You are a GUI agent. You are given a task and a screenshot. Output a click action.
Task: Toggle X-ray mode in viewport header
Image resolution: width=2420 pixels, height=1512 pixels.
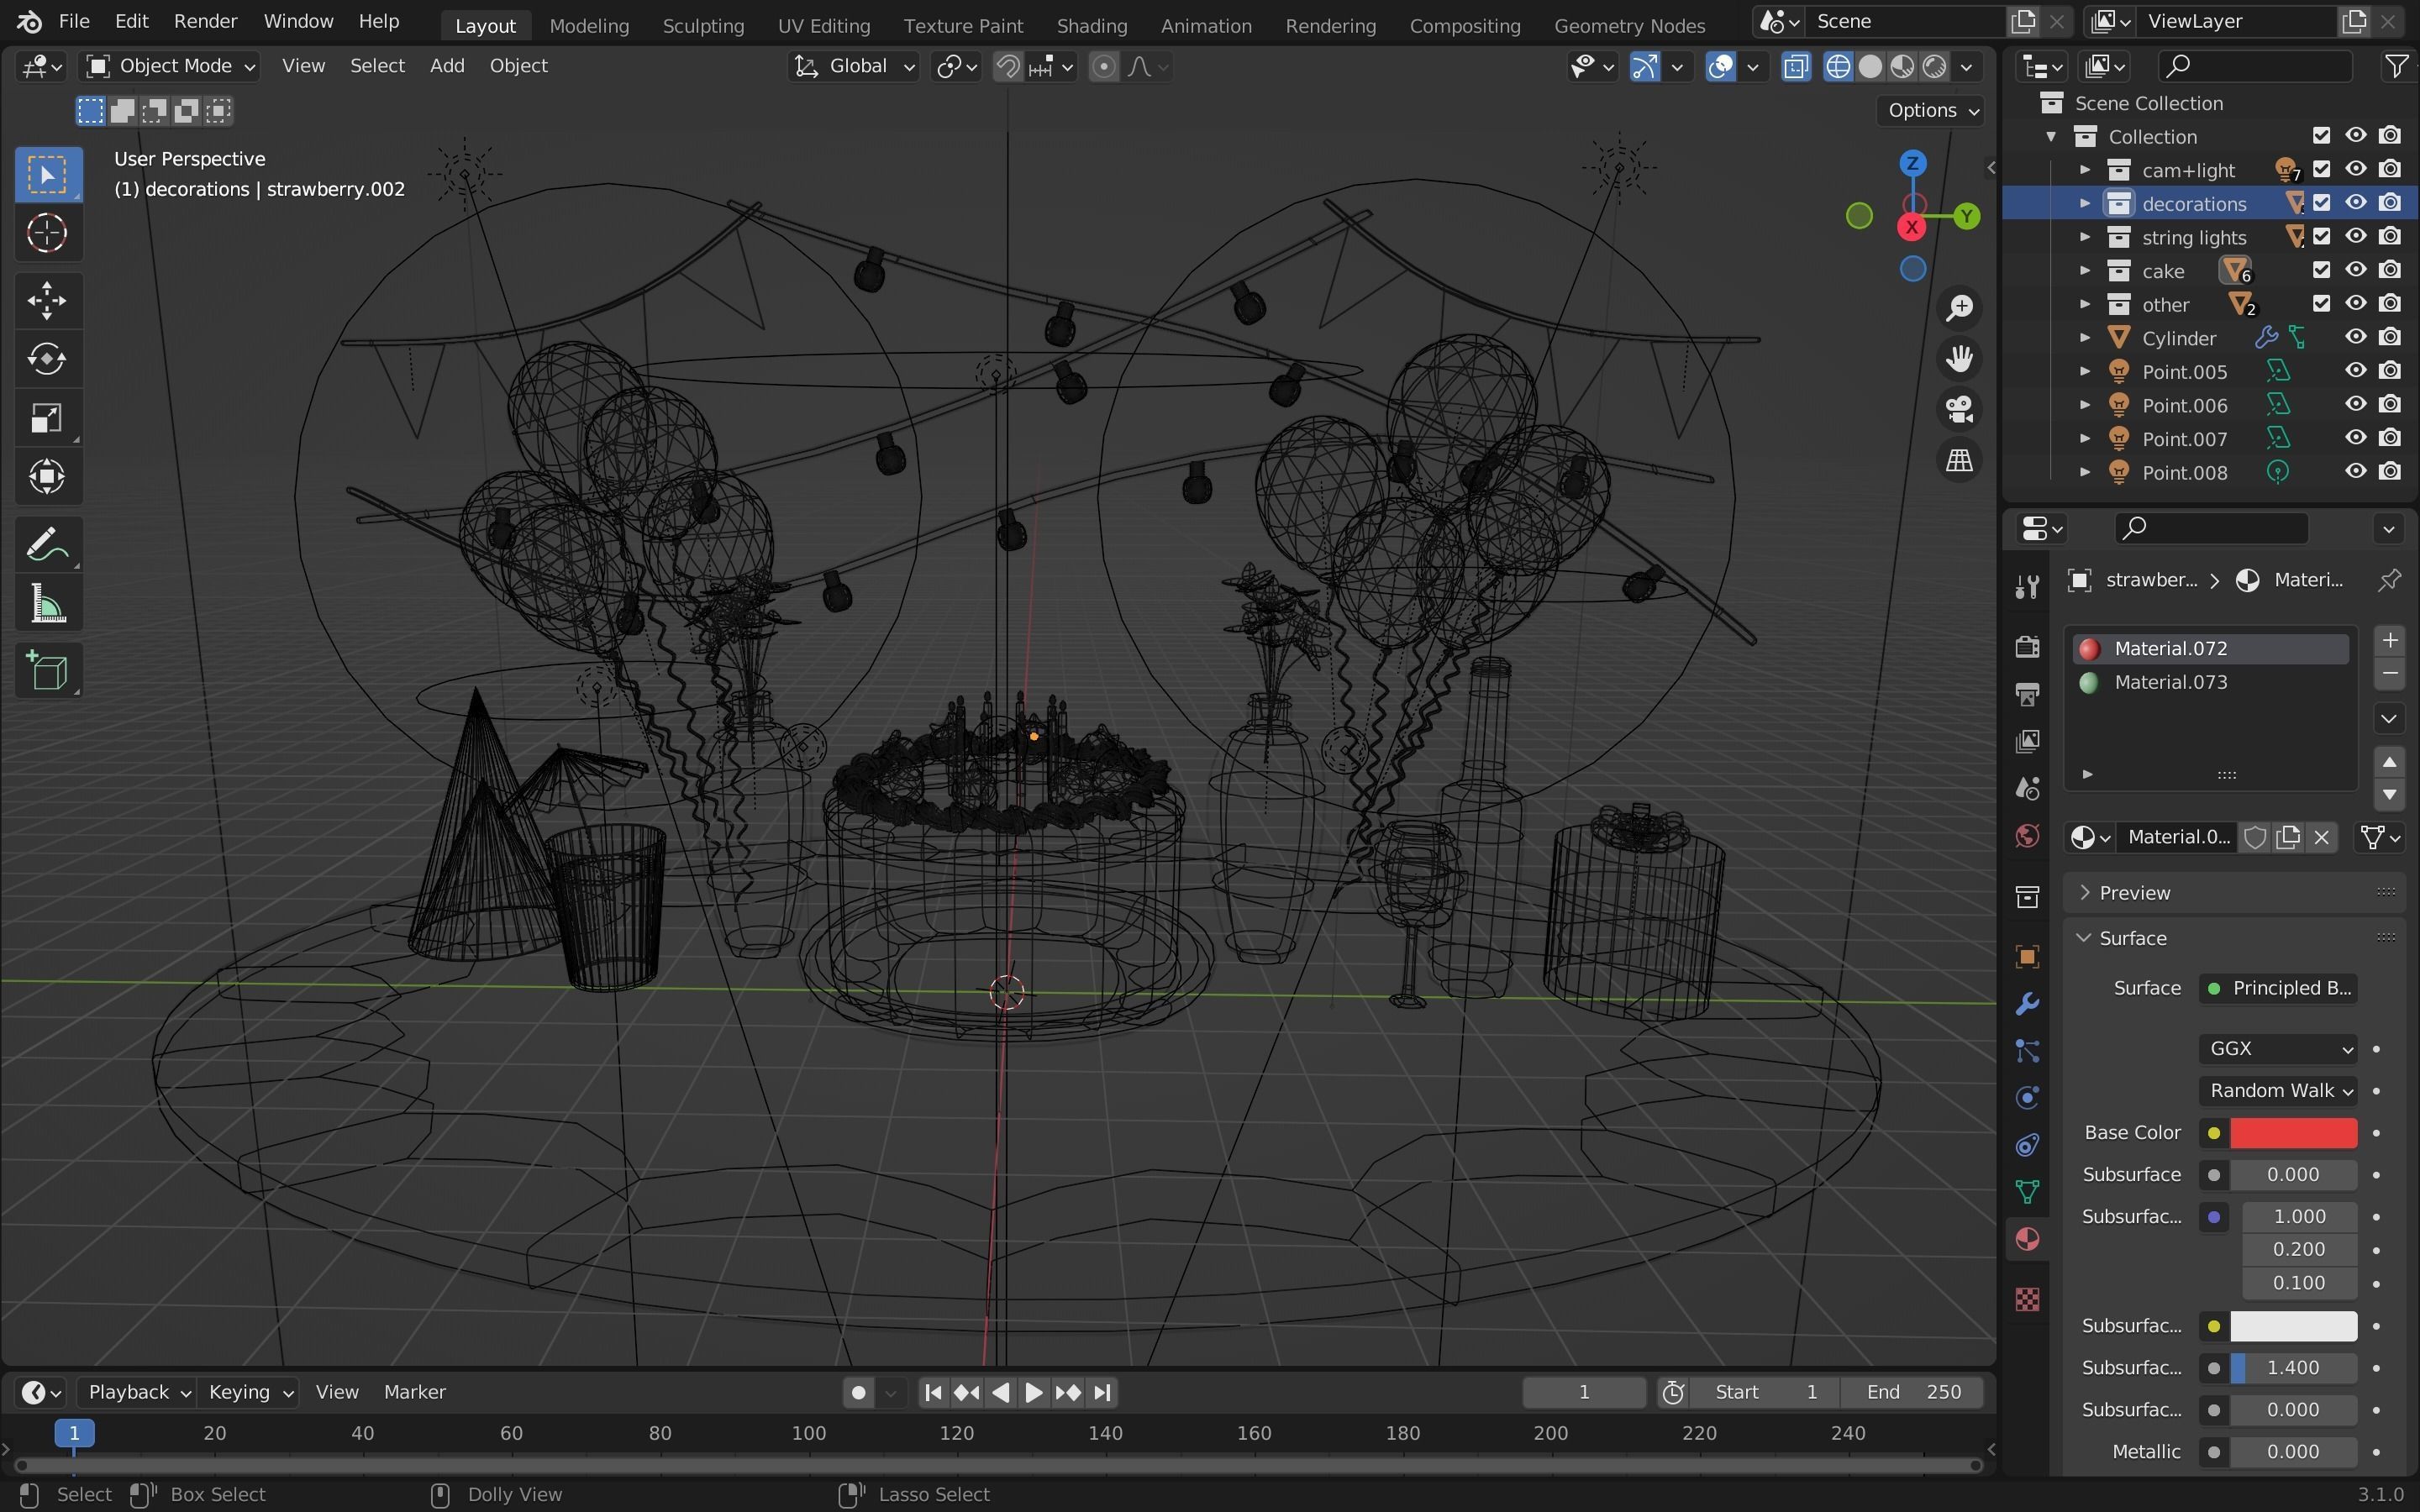click(1796, 66)
